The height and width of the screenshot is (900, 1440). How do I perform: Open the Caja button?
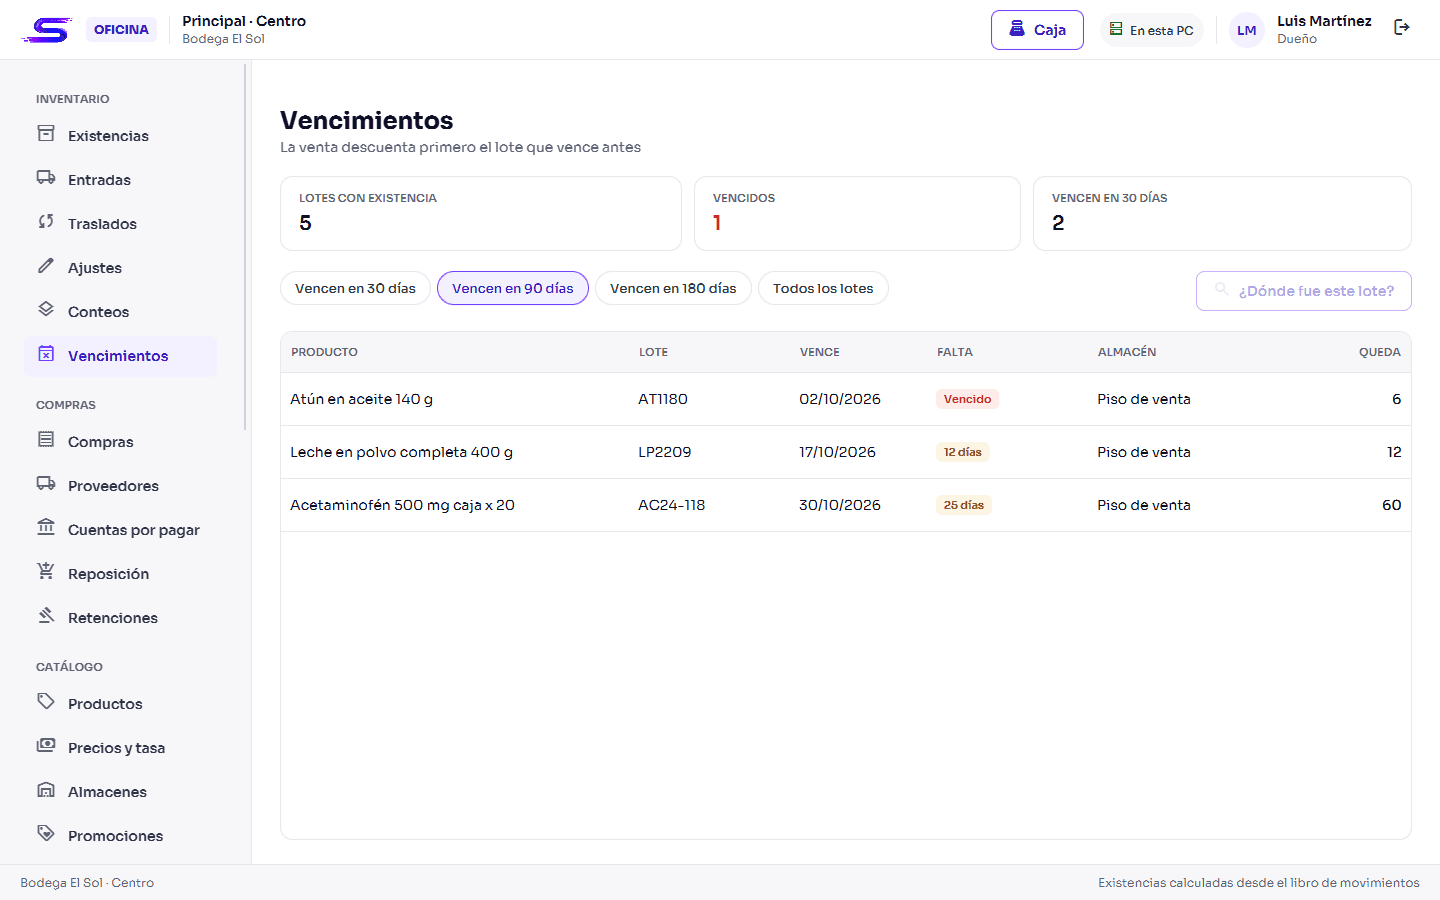click(1037, 30)
